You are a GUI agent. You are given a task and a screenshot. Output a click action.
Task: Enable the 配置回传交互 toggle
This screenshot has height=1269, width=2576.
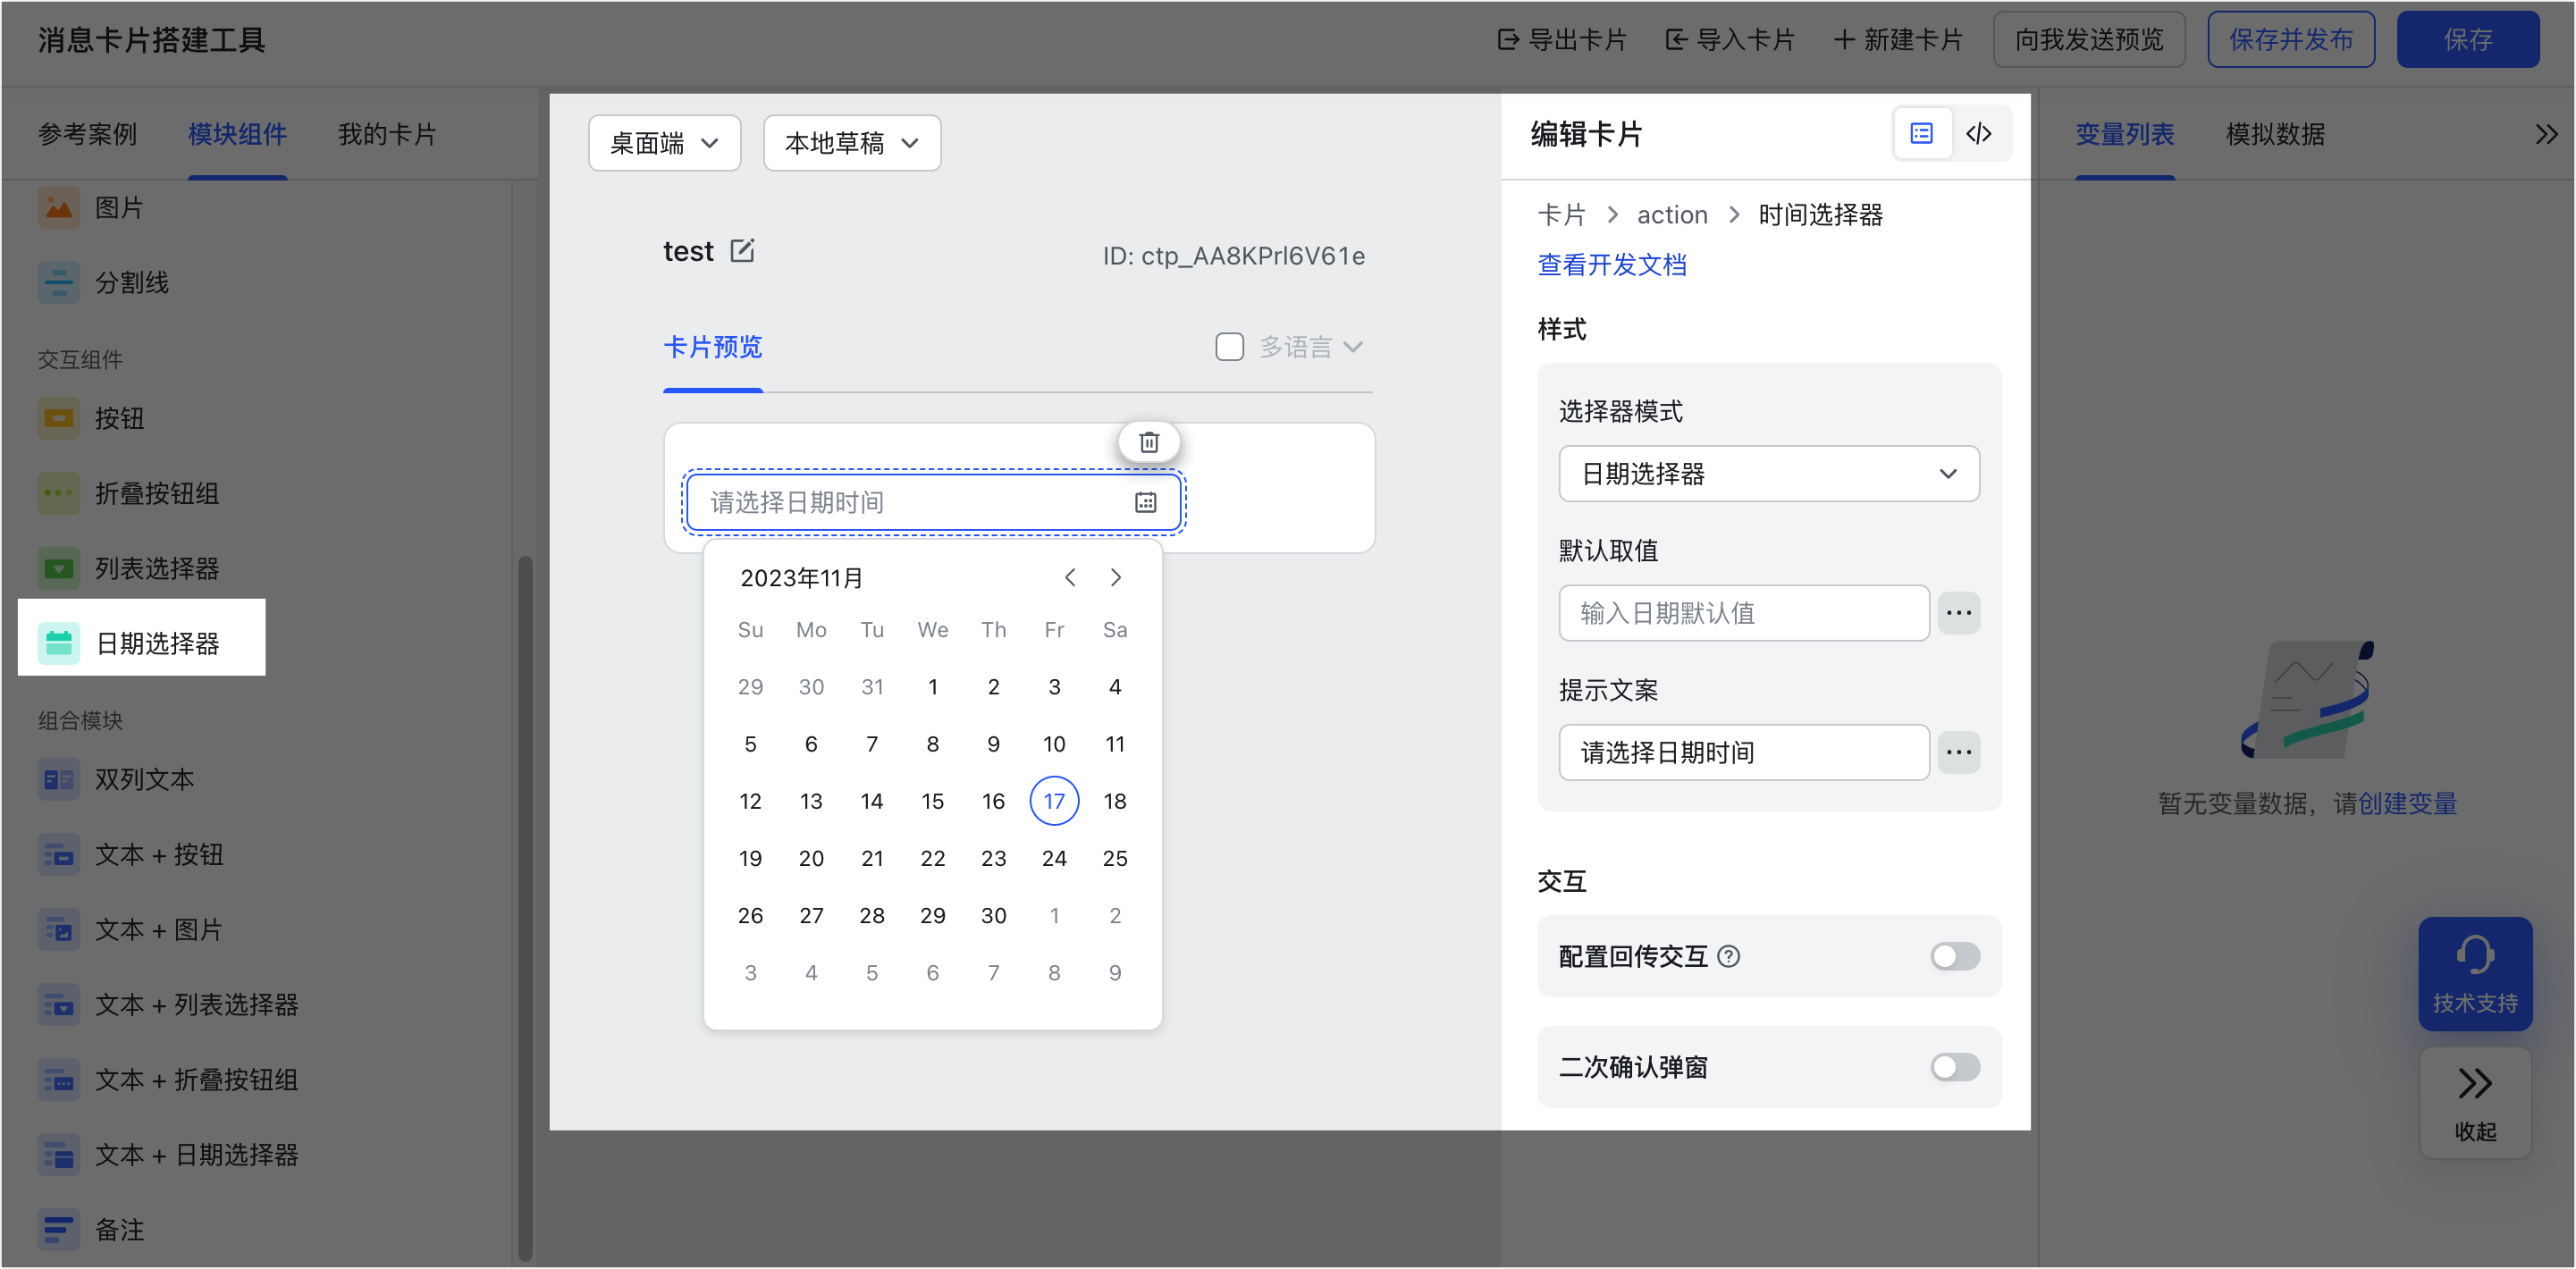(x=1955, y=956)
